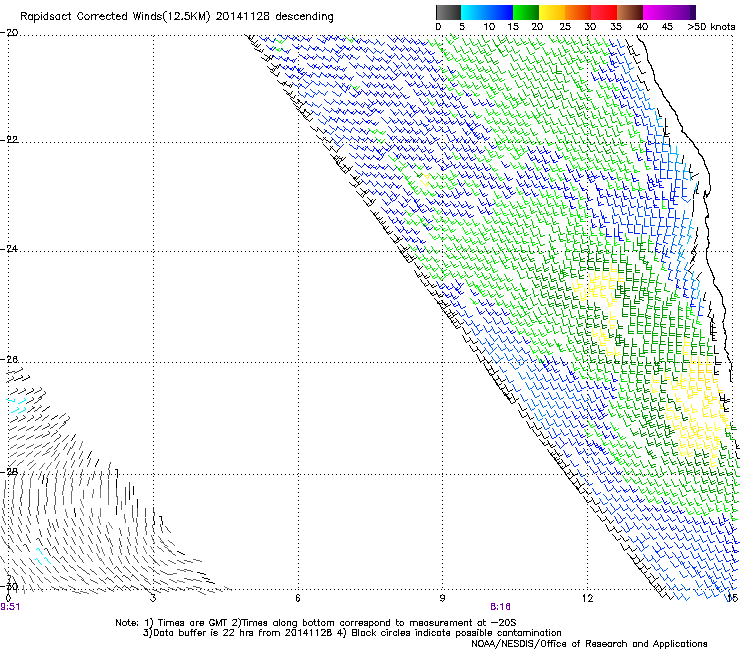Click the dark purple >50 knots swatch
Image resolution: width=740 pixels, height=650 pixels.
(x=692, y=12)
